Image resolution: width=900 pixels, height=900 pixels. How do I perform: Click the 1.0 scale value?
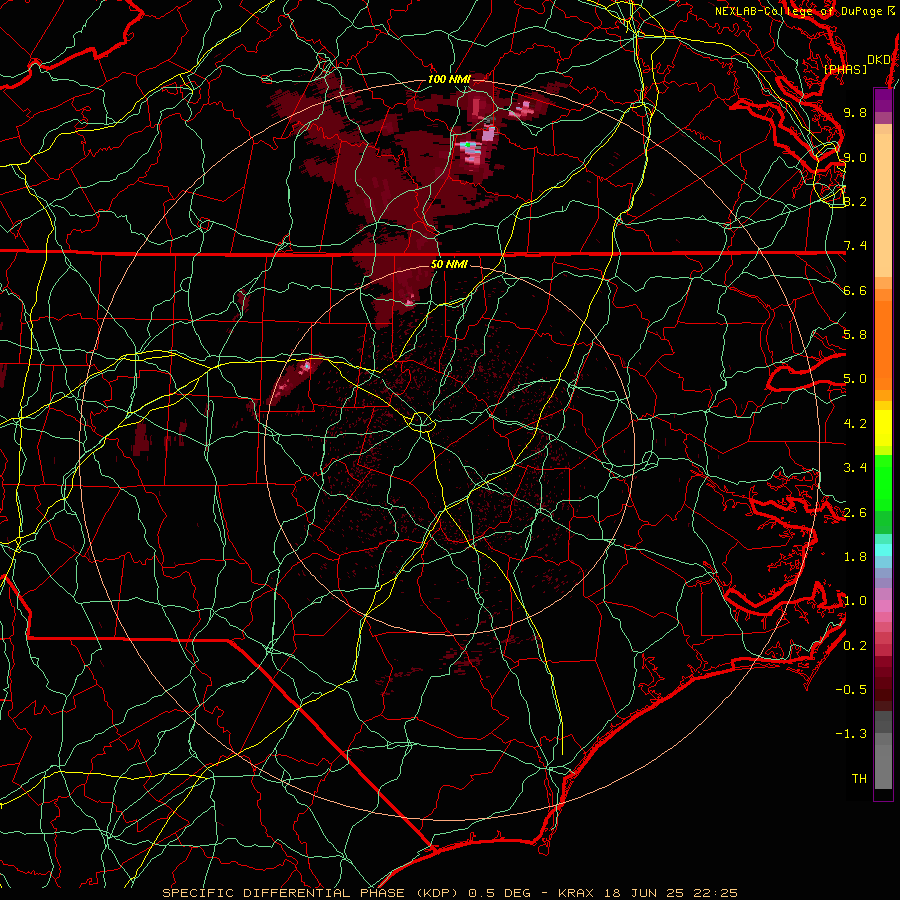pyautogui.click(x=855, y=601)
